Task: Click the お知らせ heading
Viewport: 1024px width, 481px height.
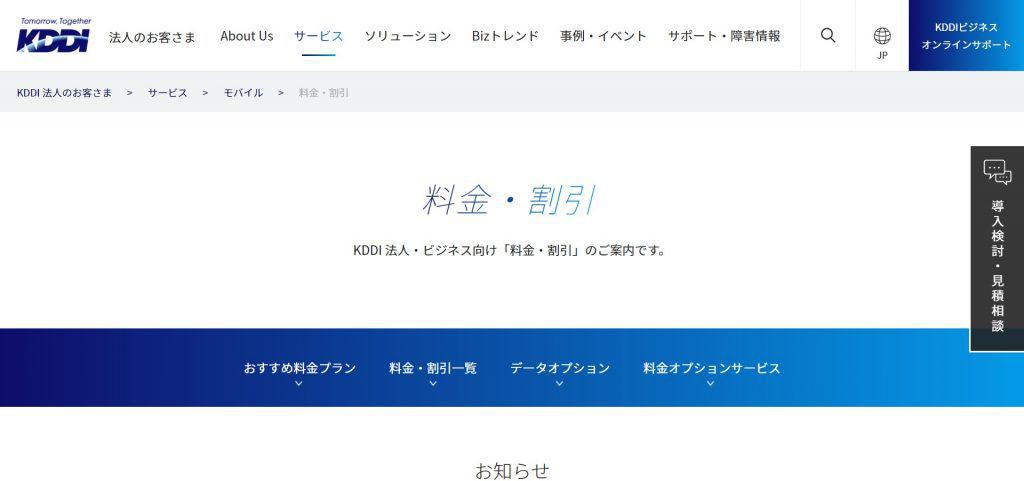Action: coord(512,471)
